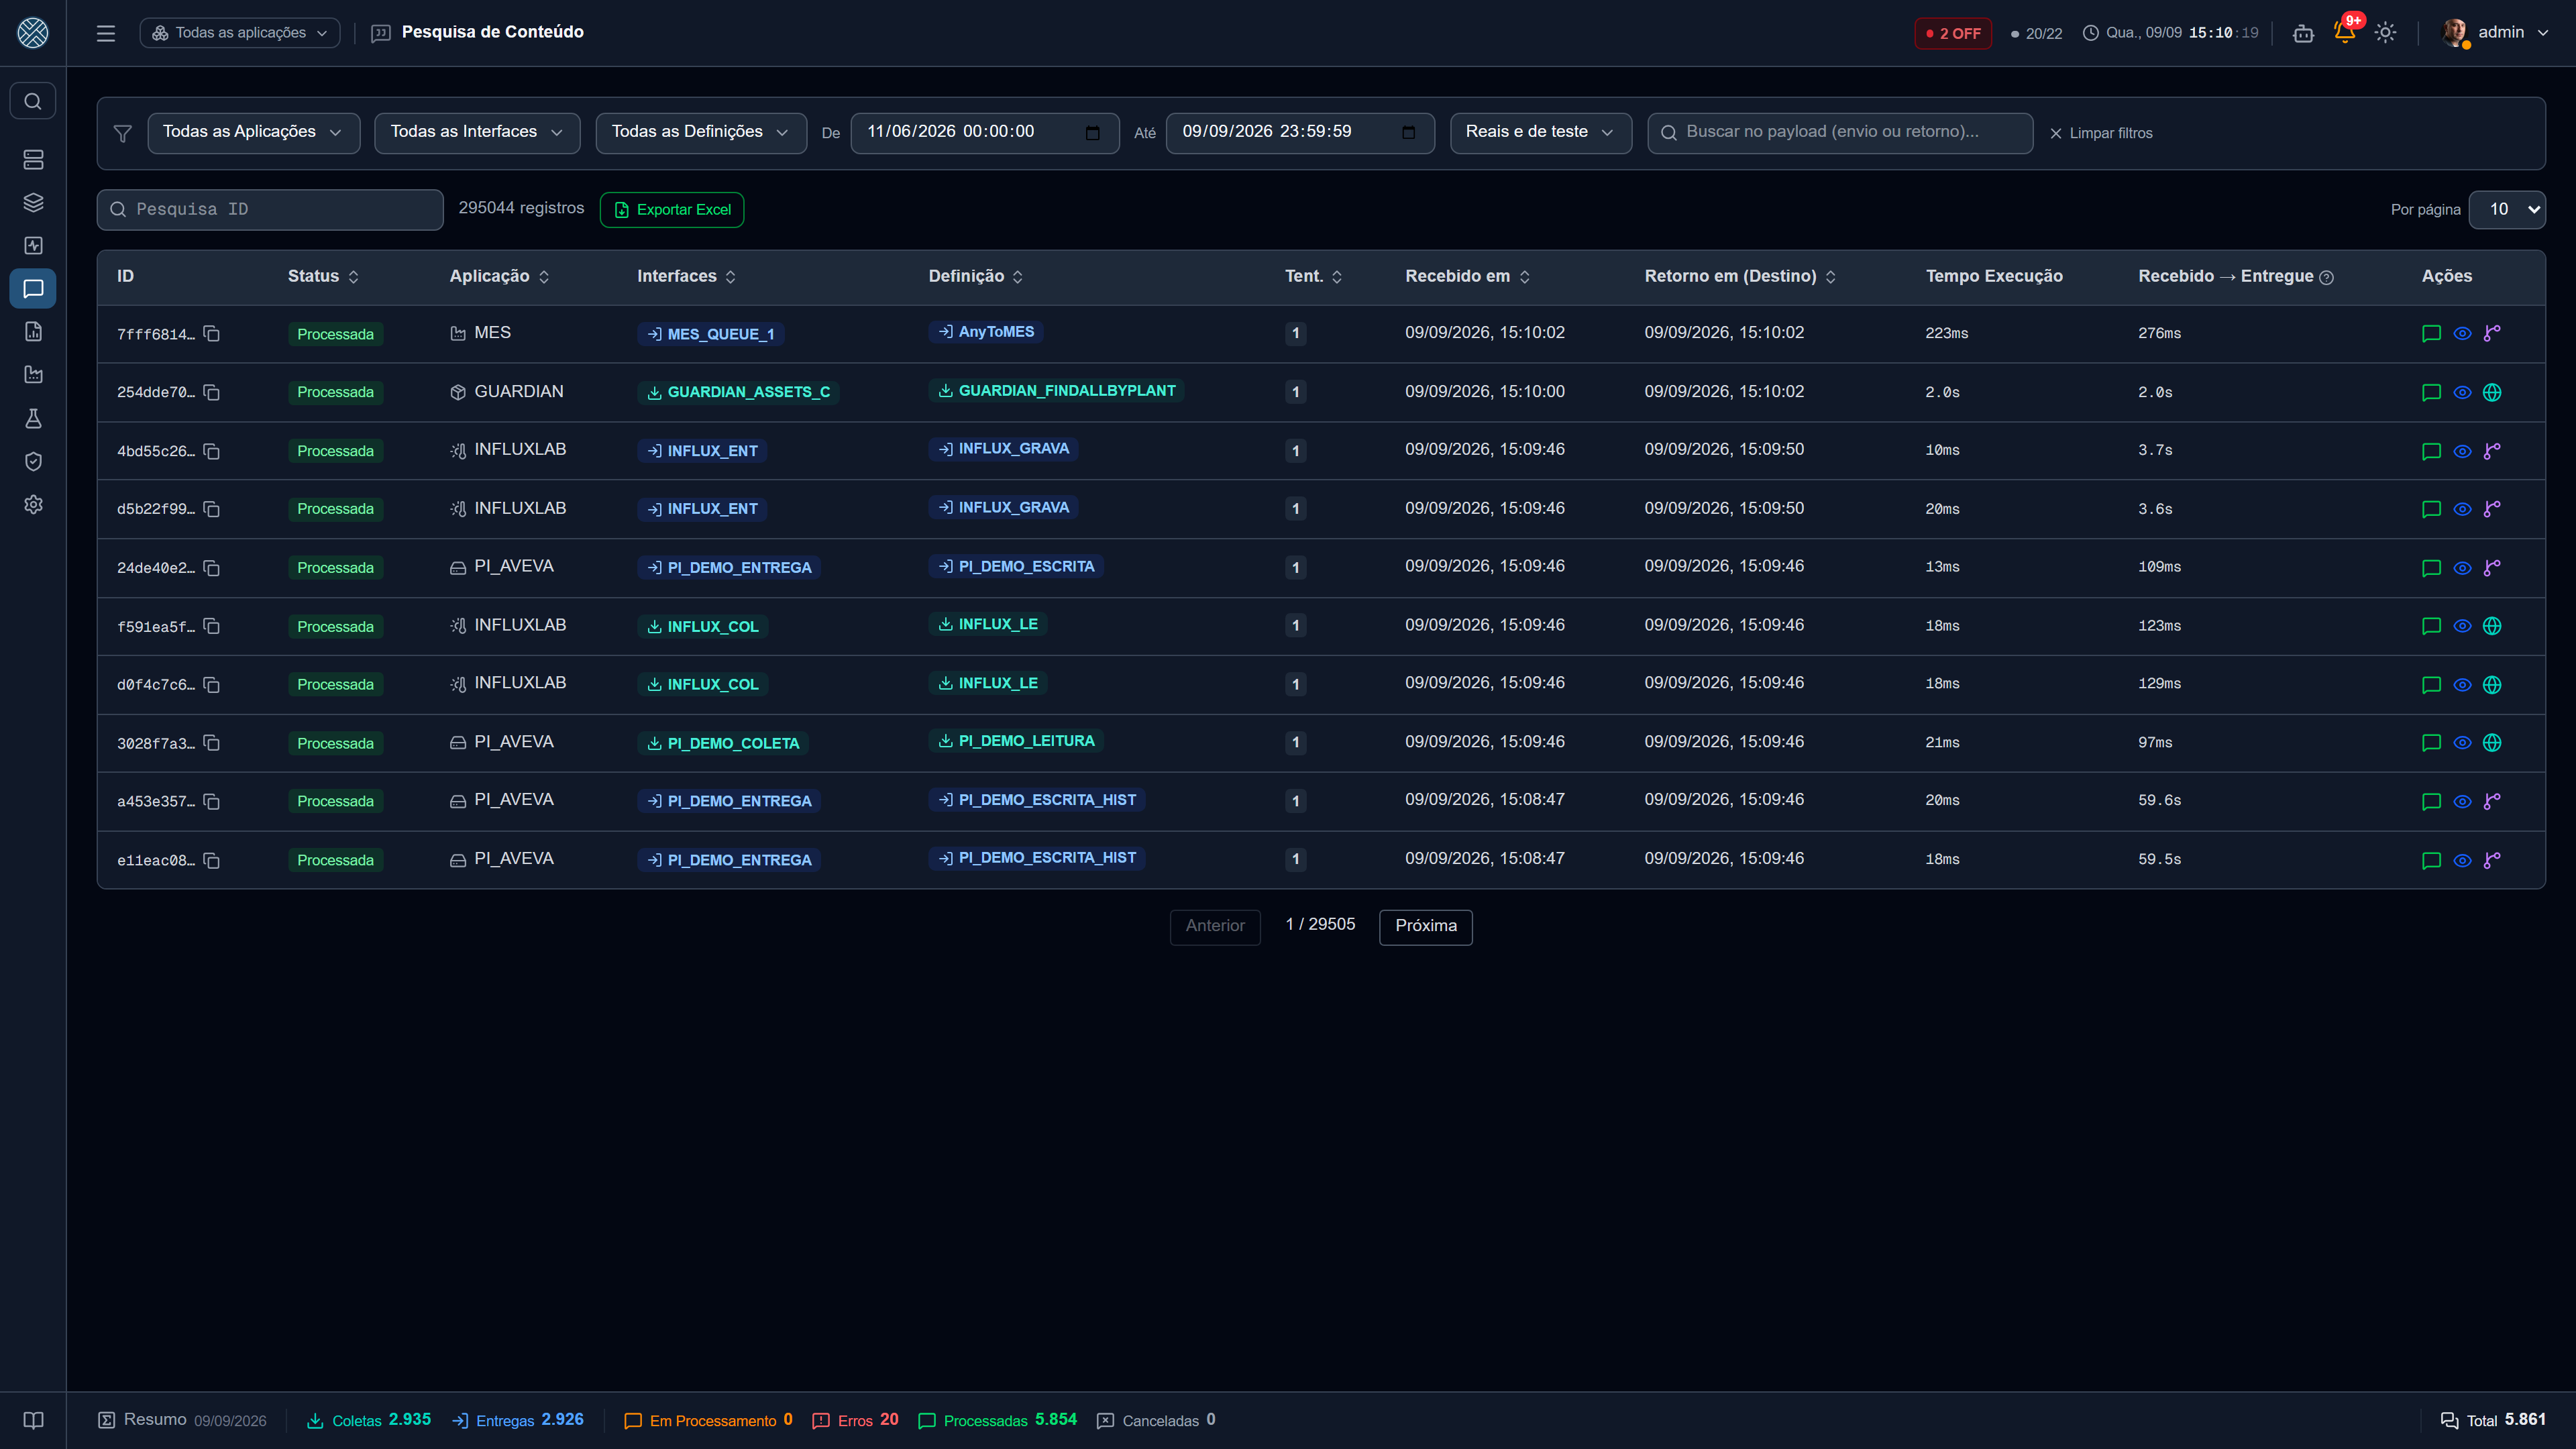This screenshot has width=2576, height=1449.
Task: Open the shield security sidebar icon
Action: click(x=33, y=461)
